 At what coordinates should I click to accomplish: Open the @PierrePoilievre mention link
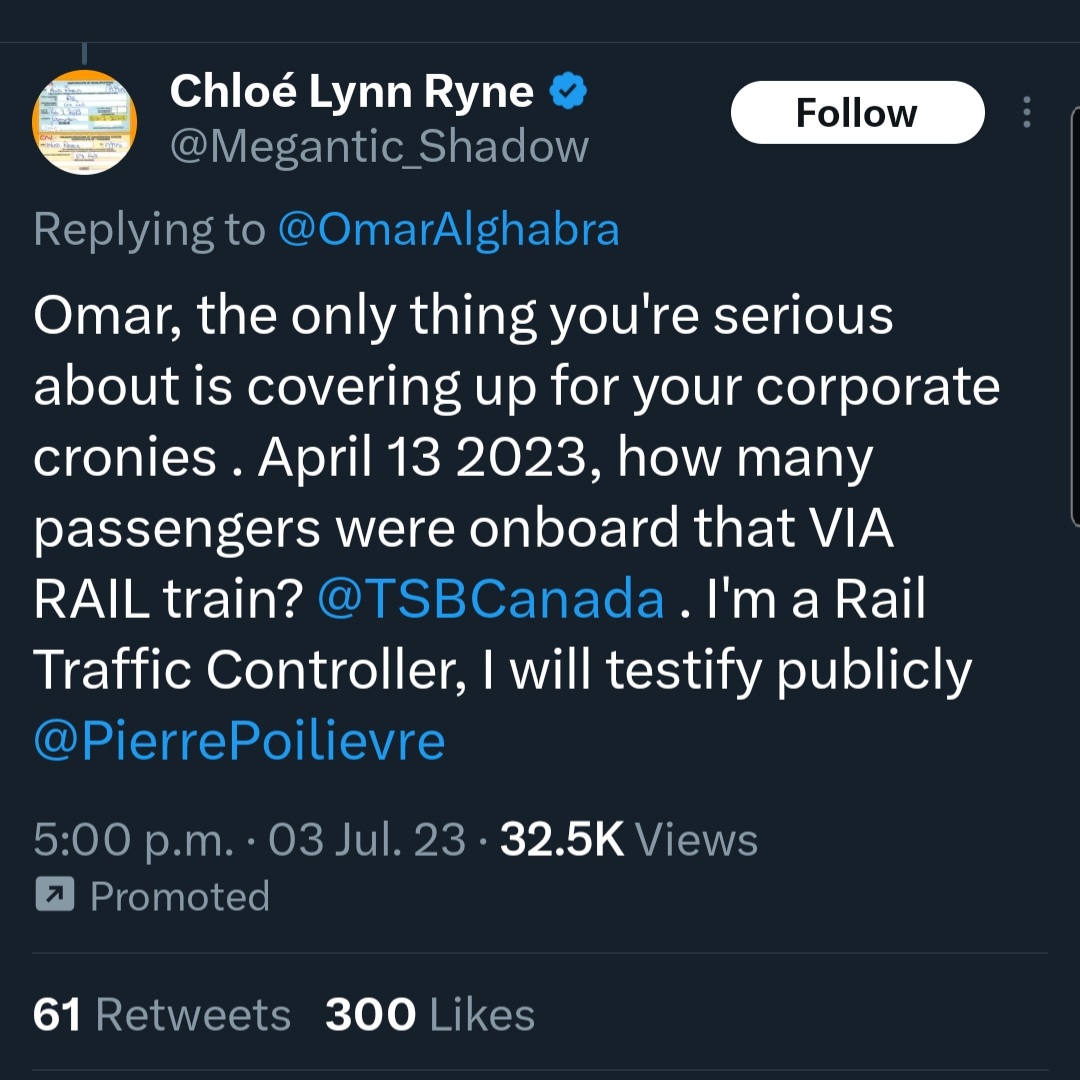239,741
